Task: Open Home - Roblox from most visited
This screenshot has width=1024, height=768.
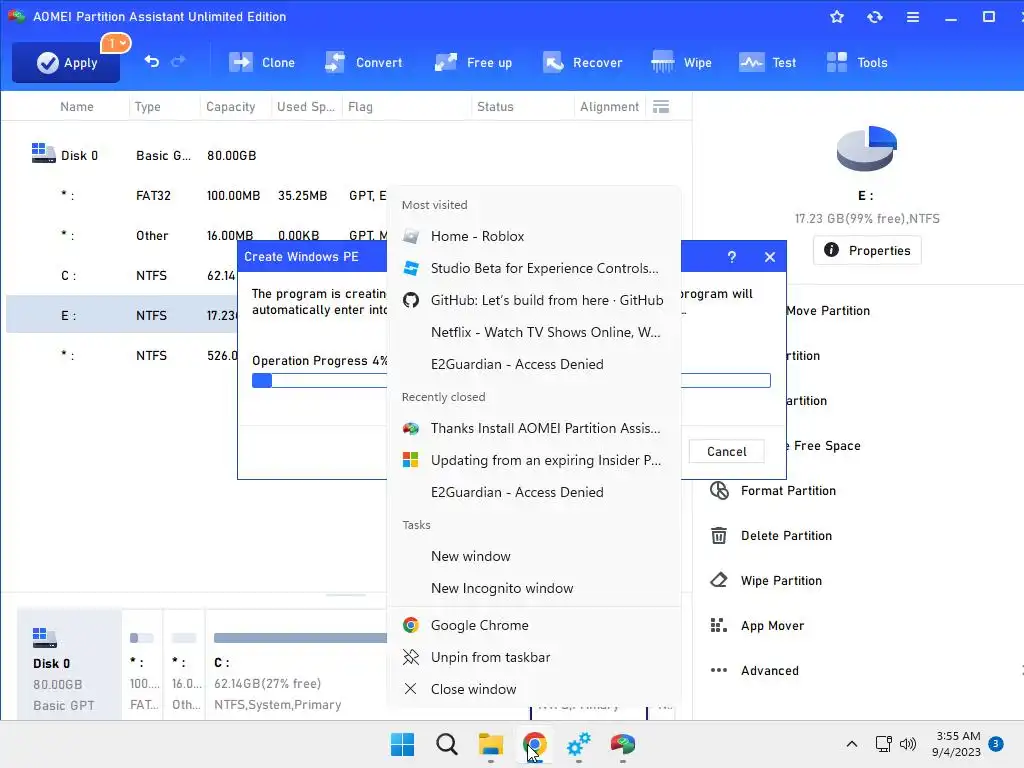Action: tap(534, 236)
